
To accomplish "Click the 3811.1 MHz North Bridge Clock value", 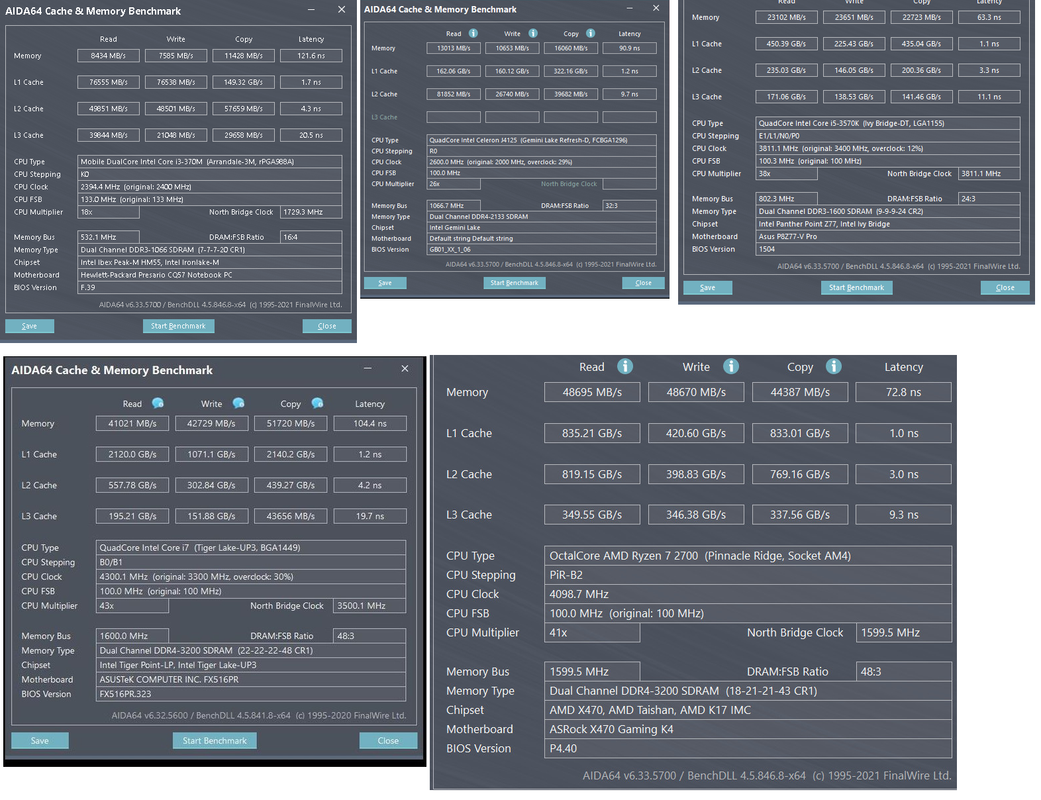I will [989, 173].
